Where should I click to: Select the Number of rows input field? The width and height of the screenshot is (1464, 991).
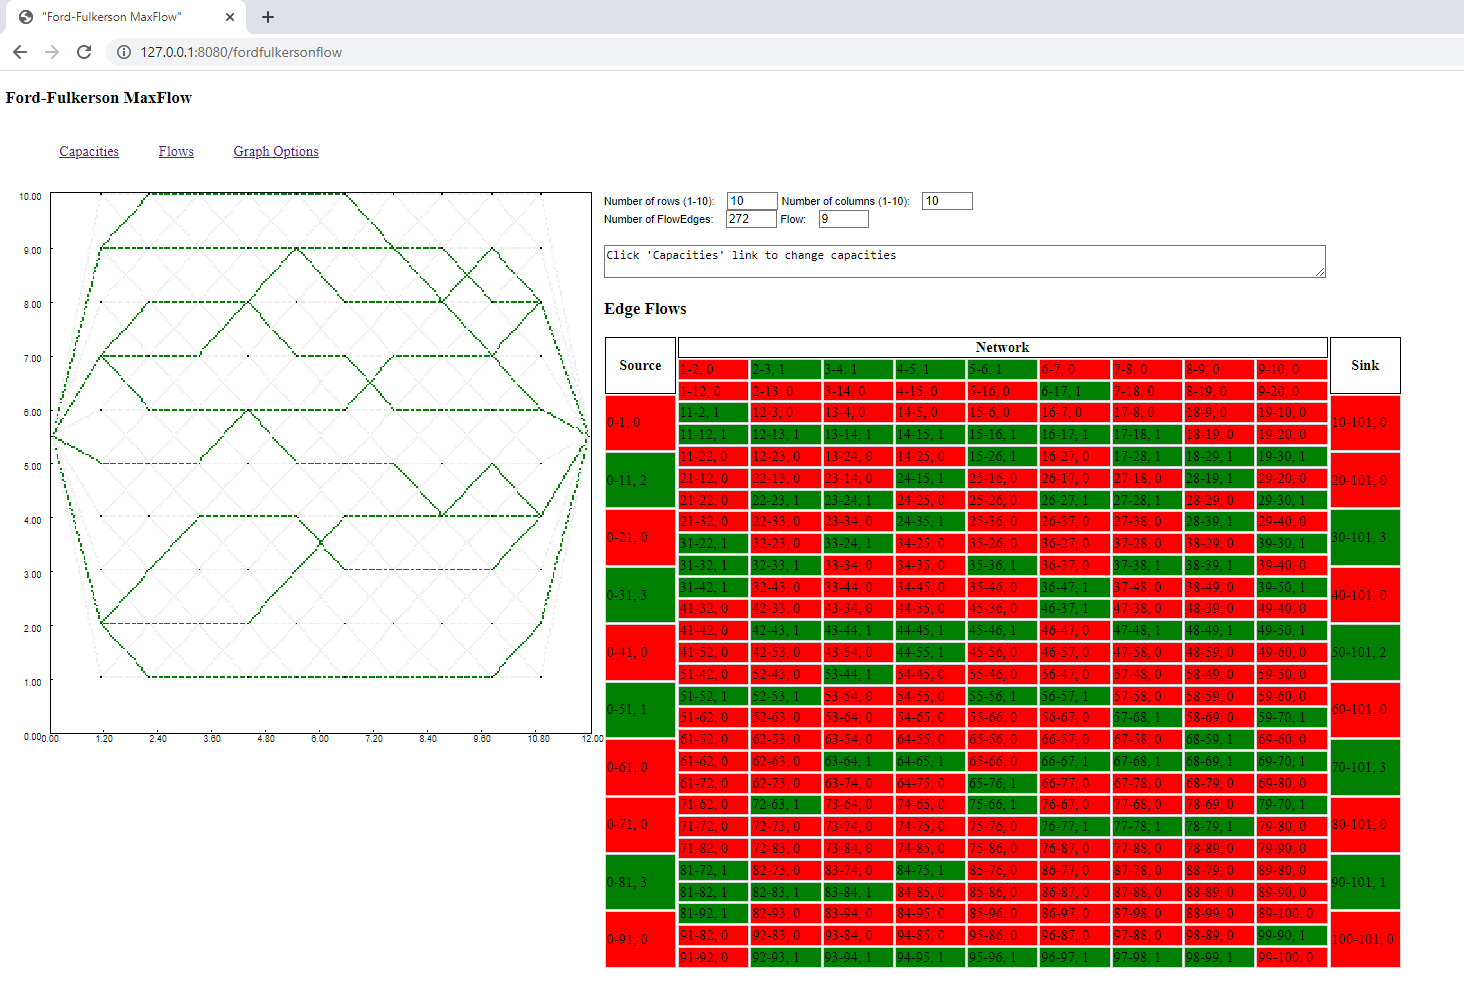751,200
